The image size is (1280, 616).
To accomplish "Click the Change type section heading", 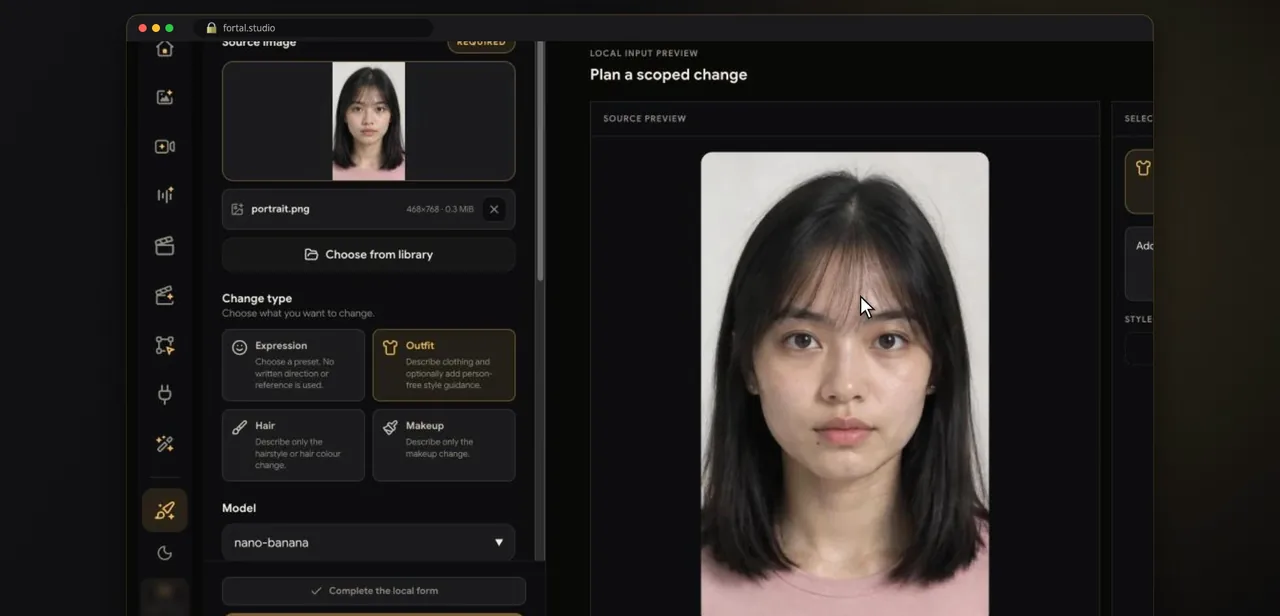I will click(x=257, y=298).
